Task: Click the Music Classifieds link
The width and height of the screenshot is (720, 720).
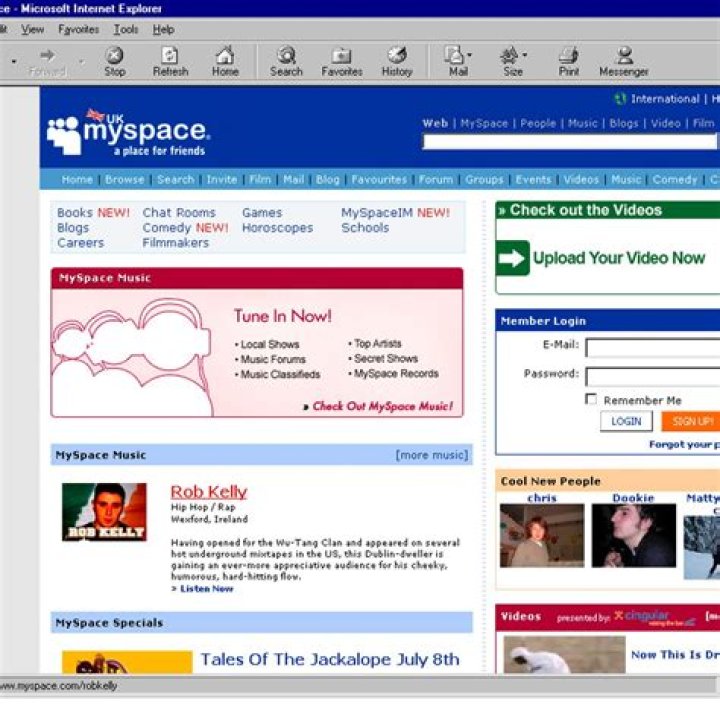Action: [x=280, y=374]
